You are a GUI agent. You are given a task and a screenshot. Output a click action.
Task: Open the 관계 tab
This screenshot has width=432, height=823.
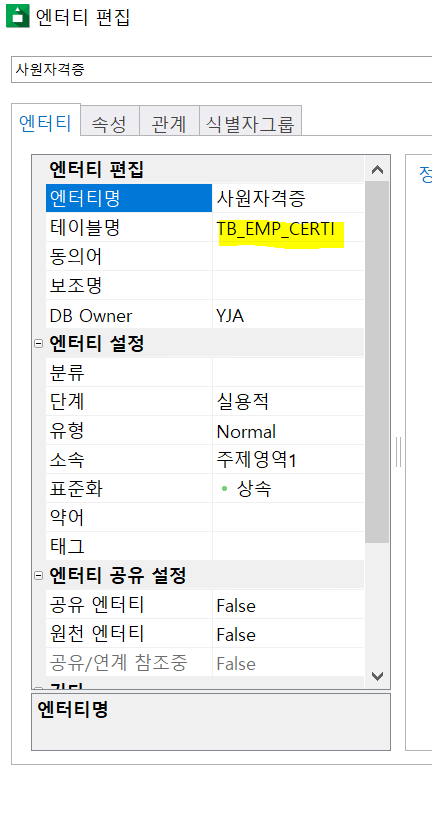point(169,122)
